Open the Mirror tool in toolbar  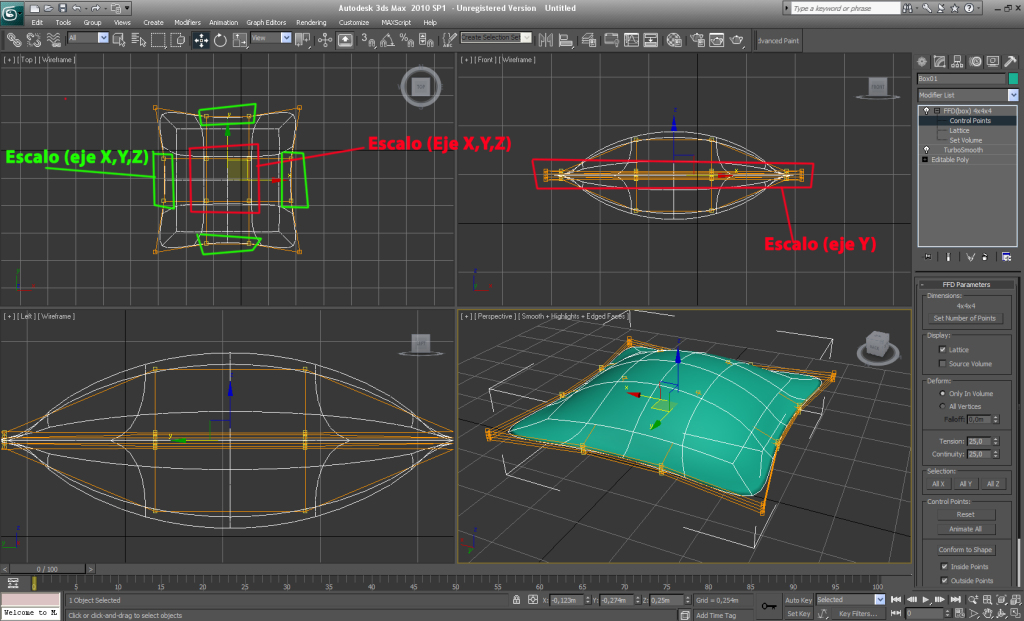point(545,40)
